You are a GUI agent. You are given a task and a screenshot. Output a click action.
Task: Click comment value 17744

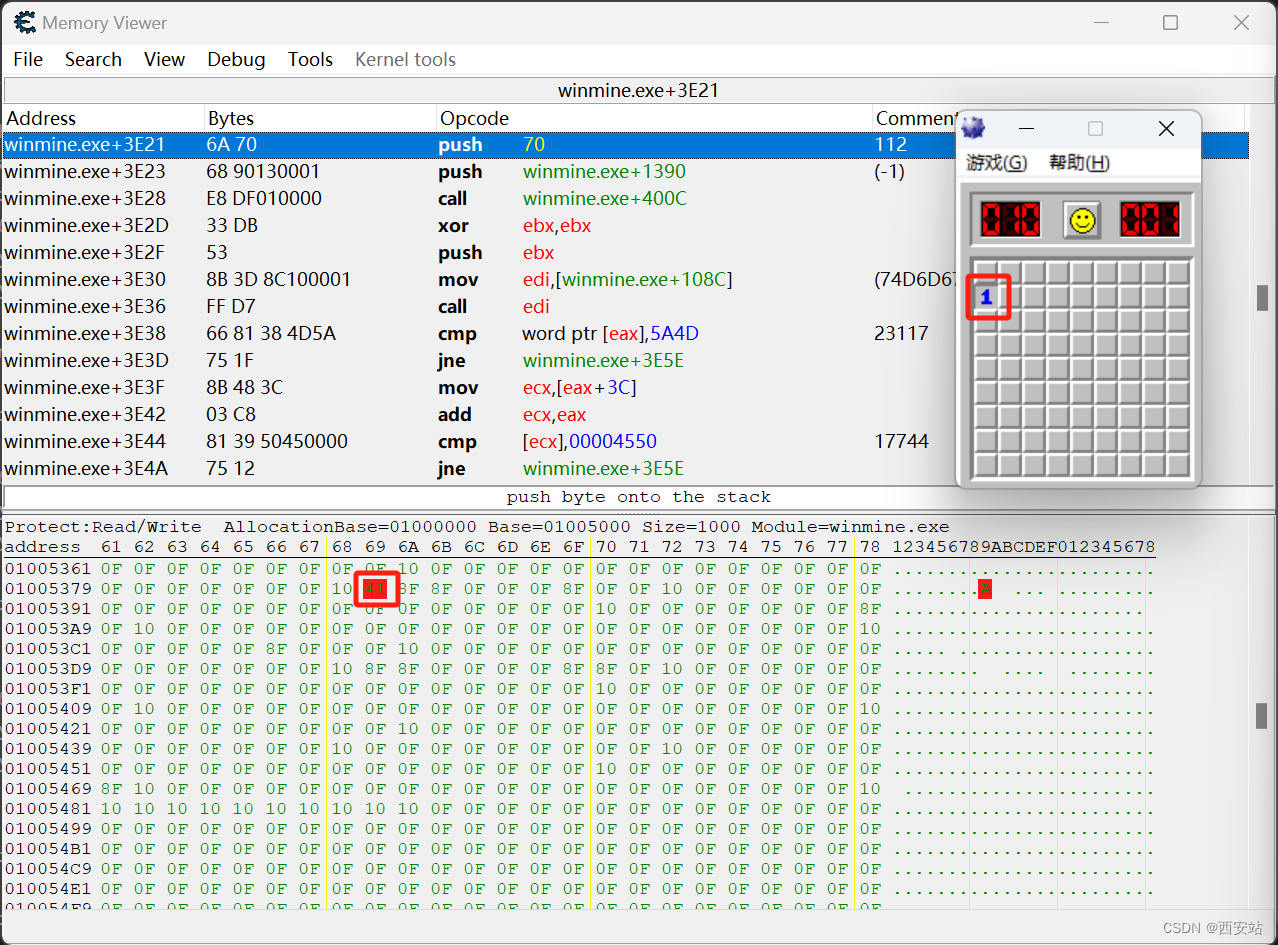[x=902, y=442]
